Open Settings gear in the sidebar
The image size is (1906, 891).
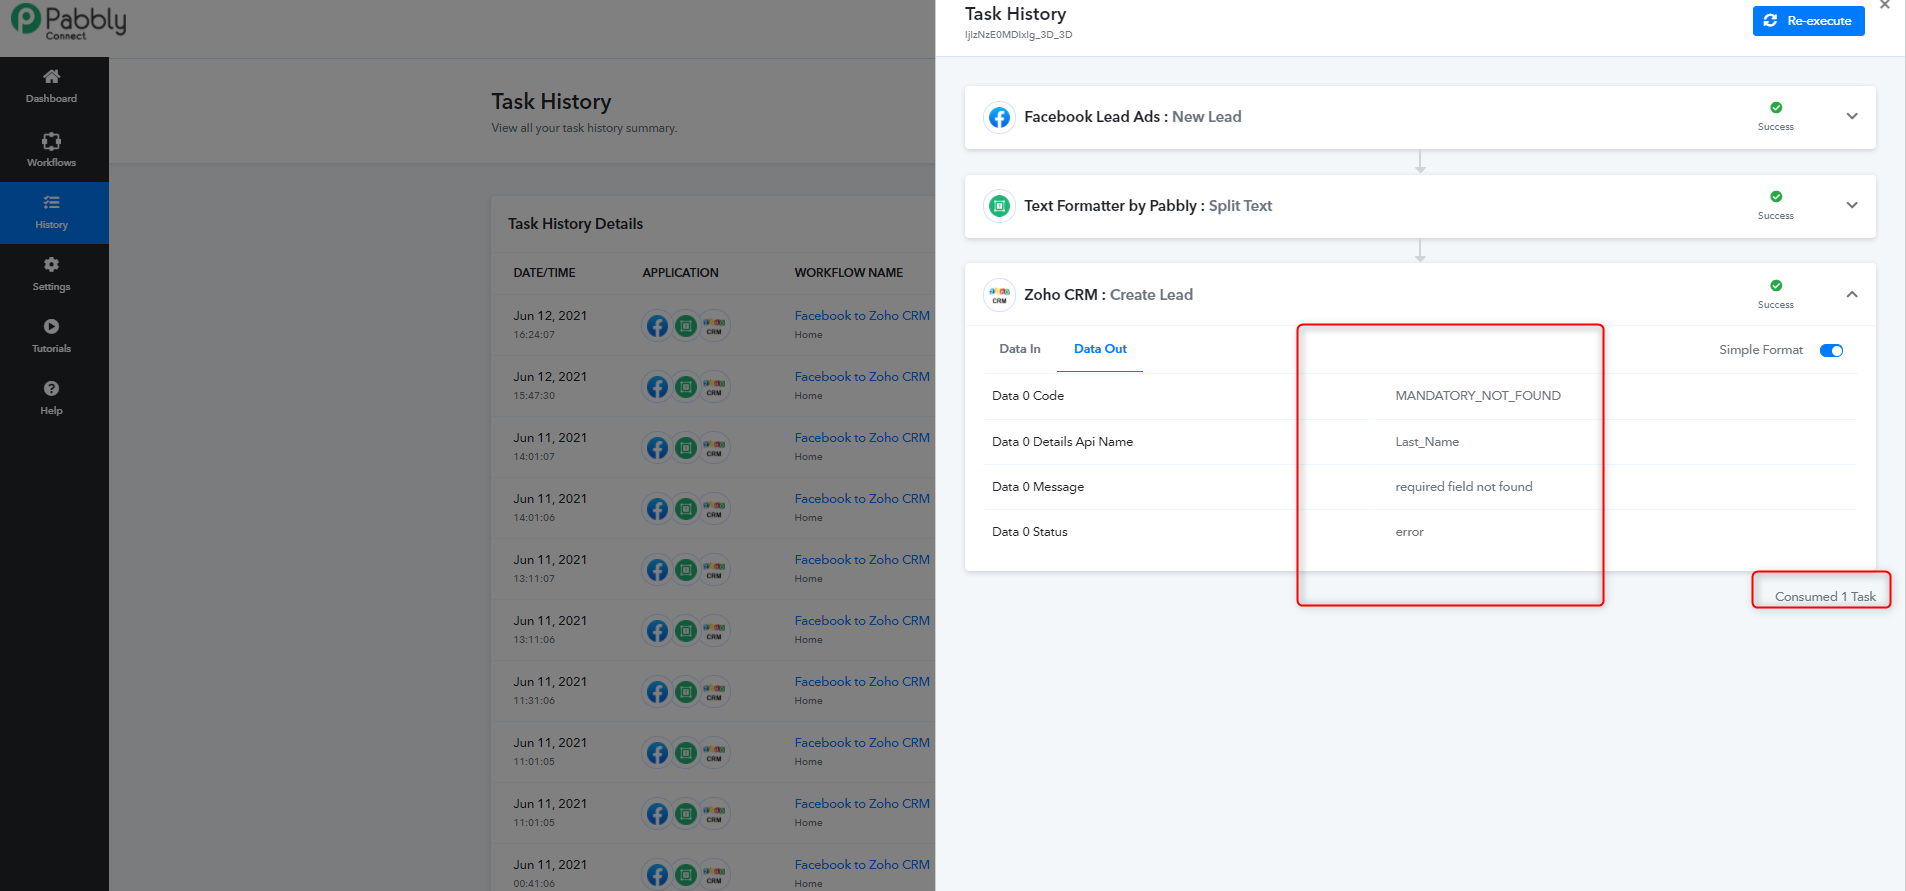pyautogui.click(x=51, y=265)
